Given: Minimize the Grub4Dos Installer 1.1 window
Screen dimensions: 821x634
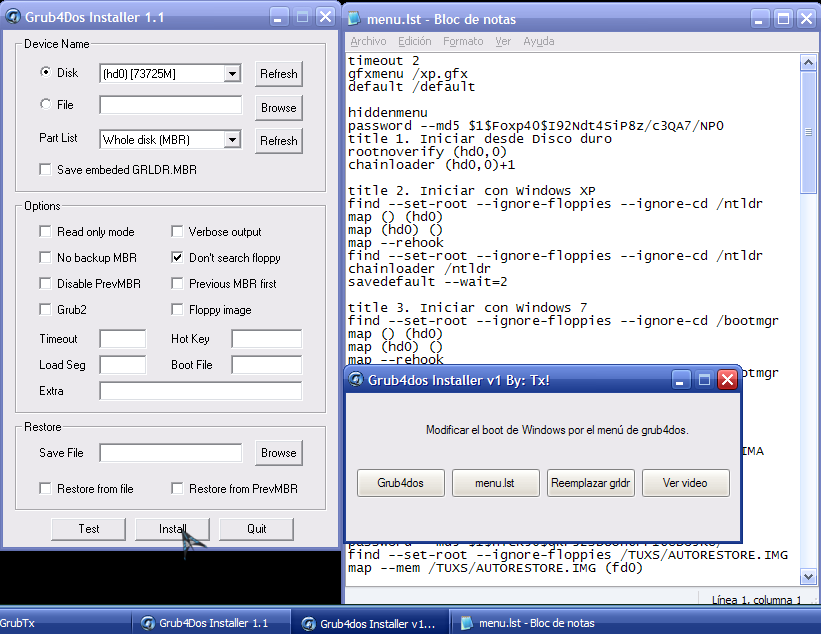Looking at the screenshot, I should (278, 17).
